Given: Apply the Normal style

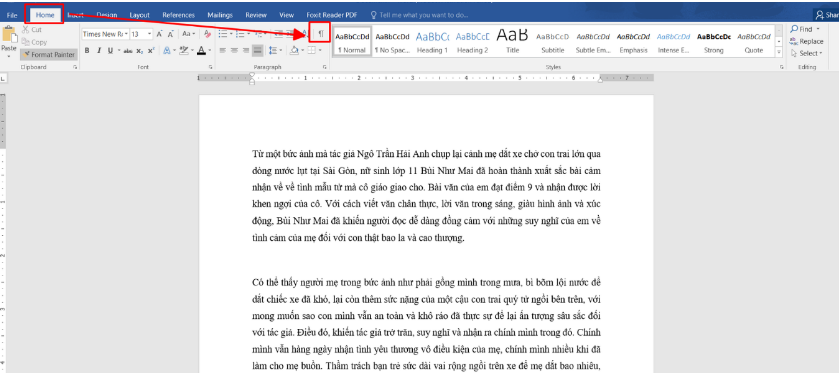Looking at the screenshot, I should pyautogui.click(x=352, y=42).
